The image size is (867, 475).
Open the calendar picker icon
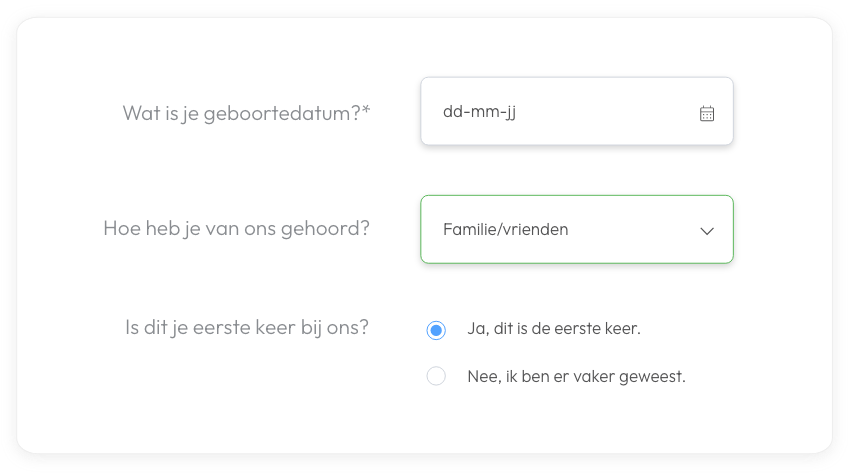706,113
